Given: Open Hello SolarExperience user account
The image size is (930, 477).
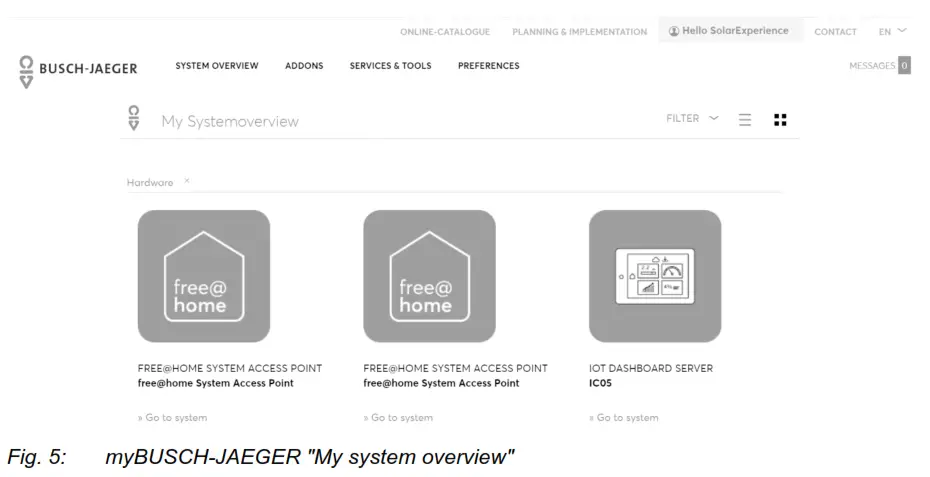Looking at the screenshot, I should point(730,31).
